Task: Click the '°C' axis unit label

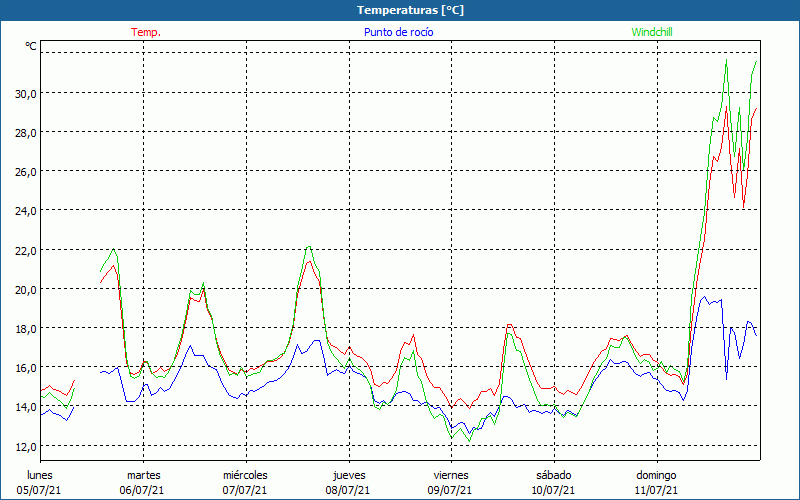Action: (x=31, y=46)
